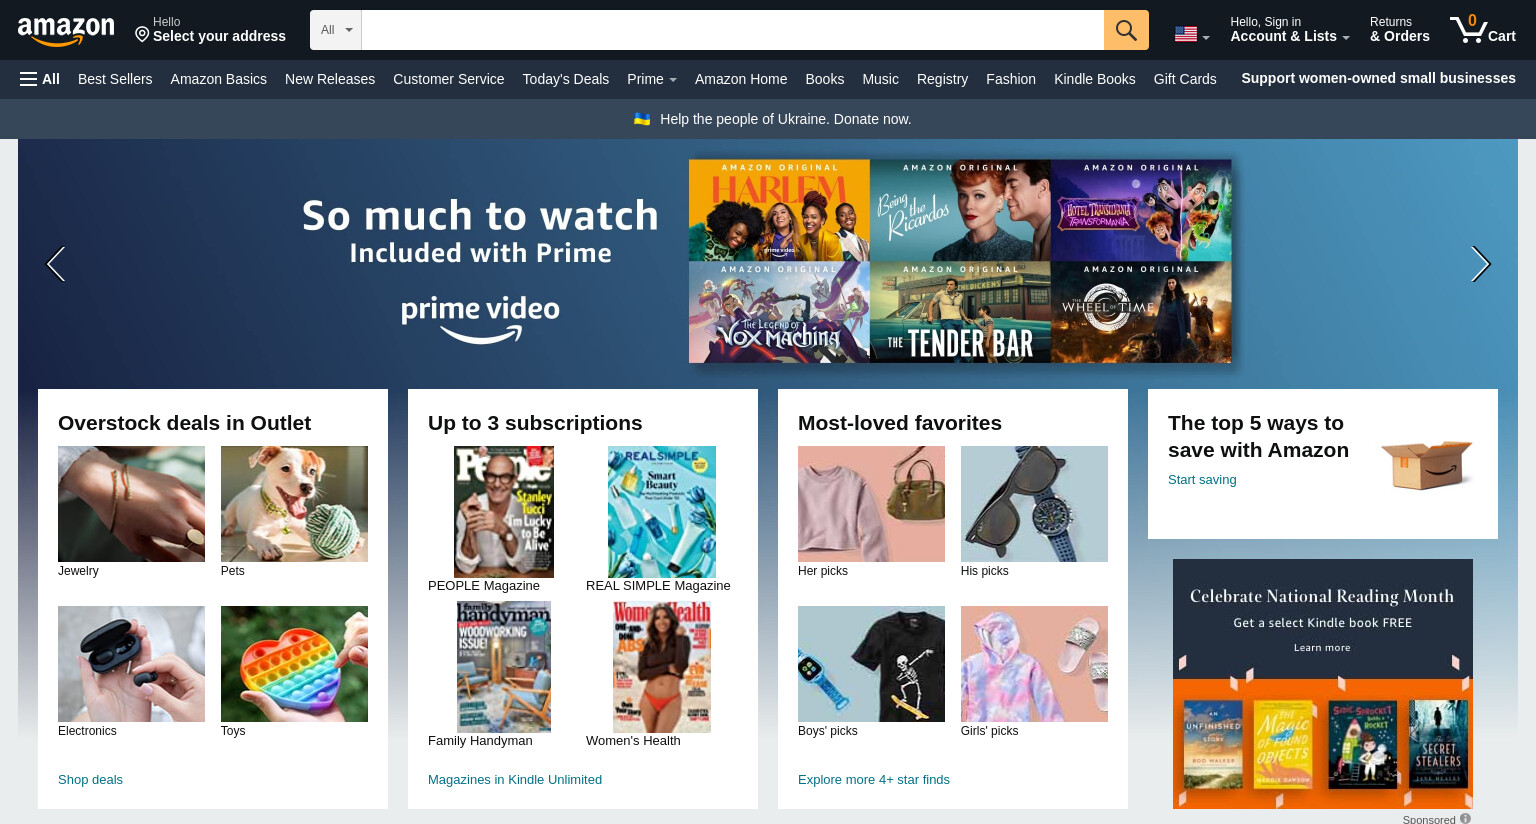Open REAL SIMPLE Magazine cover
This screenshot has width=1536, height=824.
[662, 512]
